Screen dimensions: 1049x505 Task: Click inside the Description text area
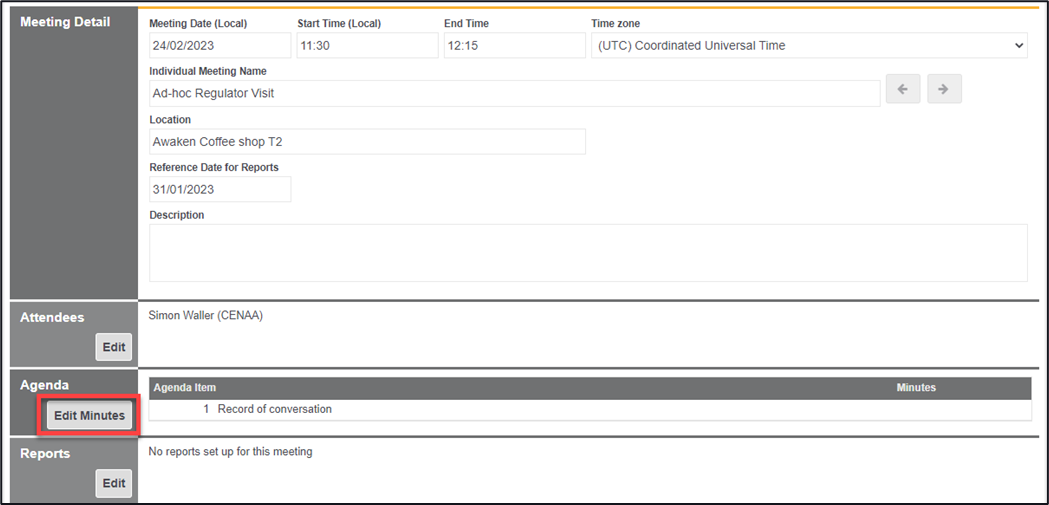(x=588, y=253)
